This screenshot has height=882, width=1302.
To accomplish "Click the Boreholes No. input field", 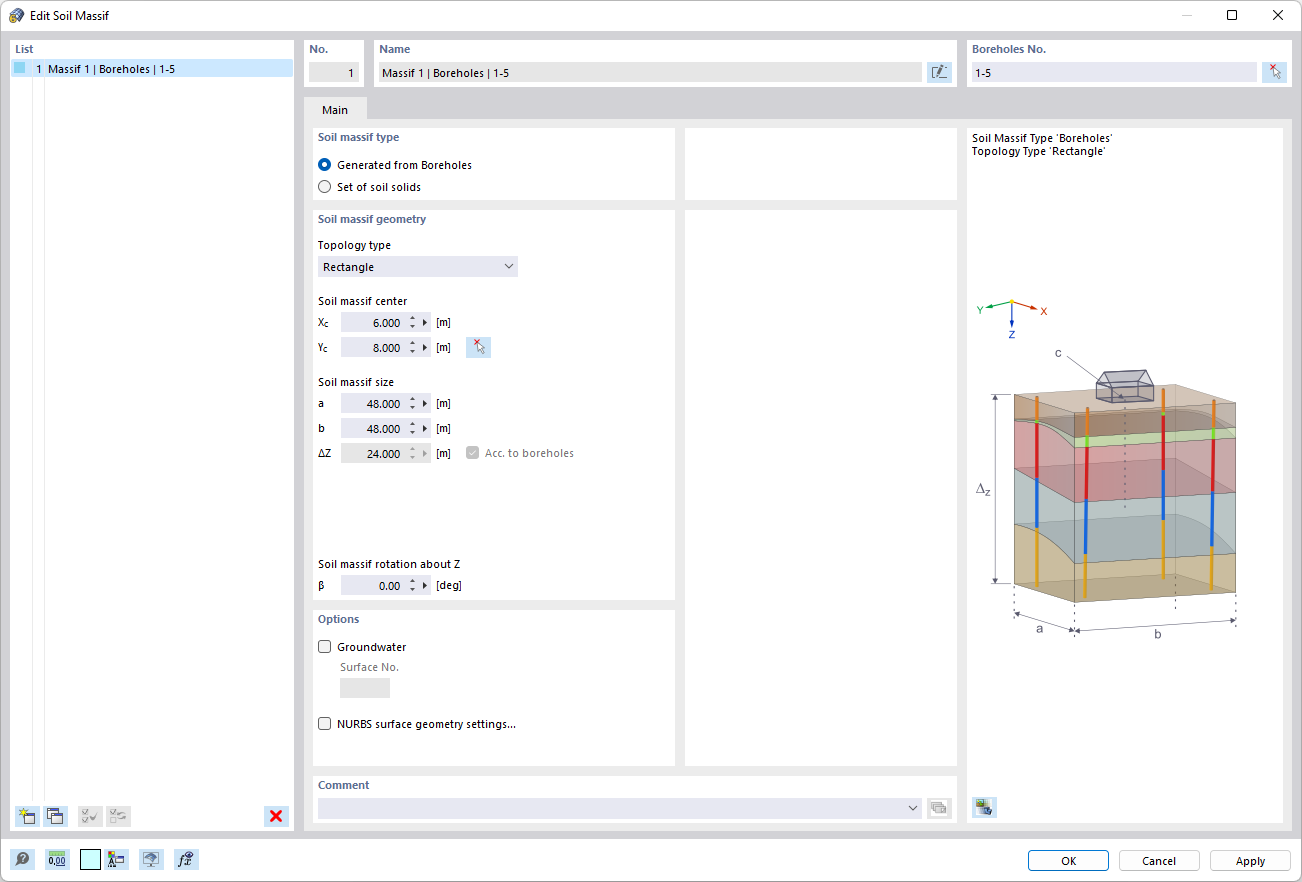I will pos(1114,72).
